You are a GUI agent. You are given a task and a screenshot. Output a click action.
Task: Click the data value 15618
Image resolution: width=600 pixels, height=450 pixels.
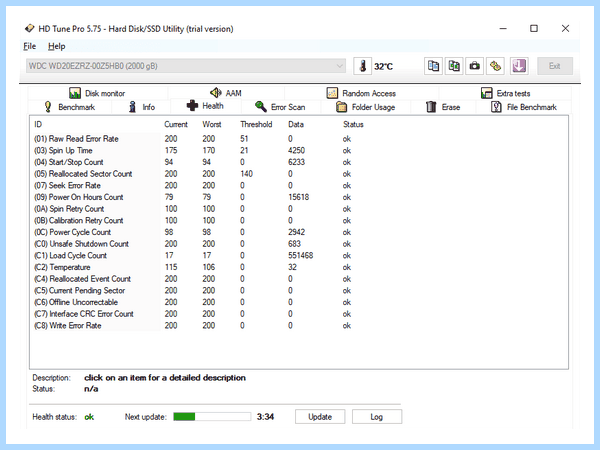298,197
